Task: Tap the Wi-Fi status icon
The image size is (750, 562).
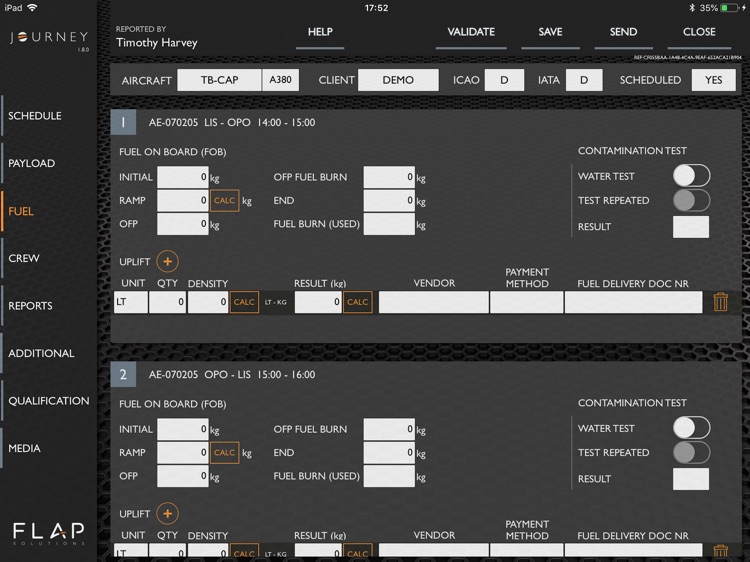Action: 33,8
